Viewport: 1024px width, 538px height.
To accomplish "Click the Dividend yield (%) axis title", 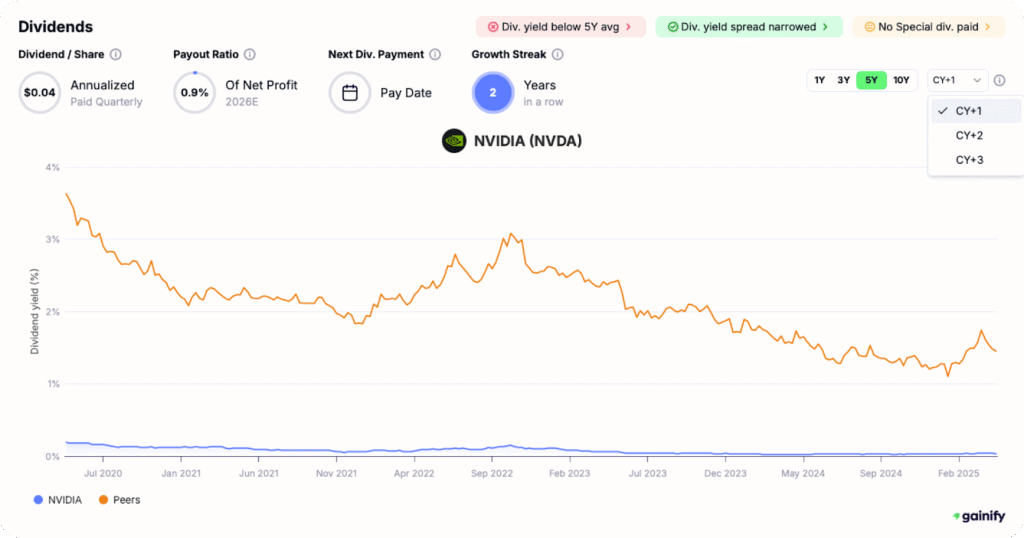I will (35, 311).
